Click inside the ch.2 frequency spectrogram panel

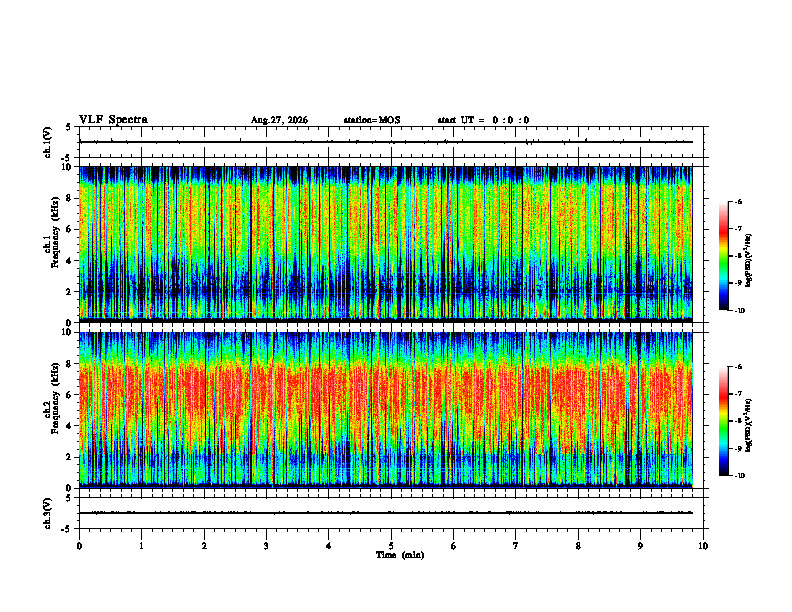pyautogui.click(x=386, y=410)
